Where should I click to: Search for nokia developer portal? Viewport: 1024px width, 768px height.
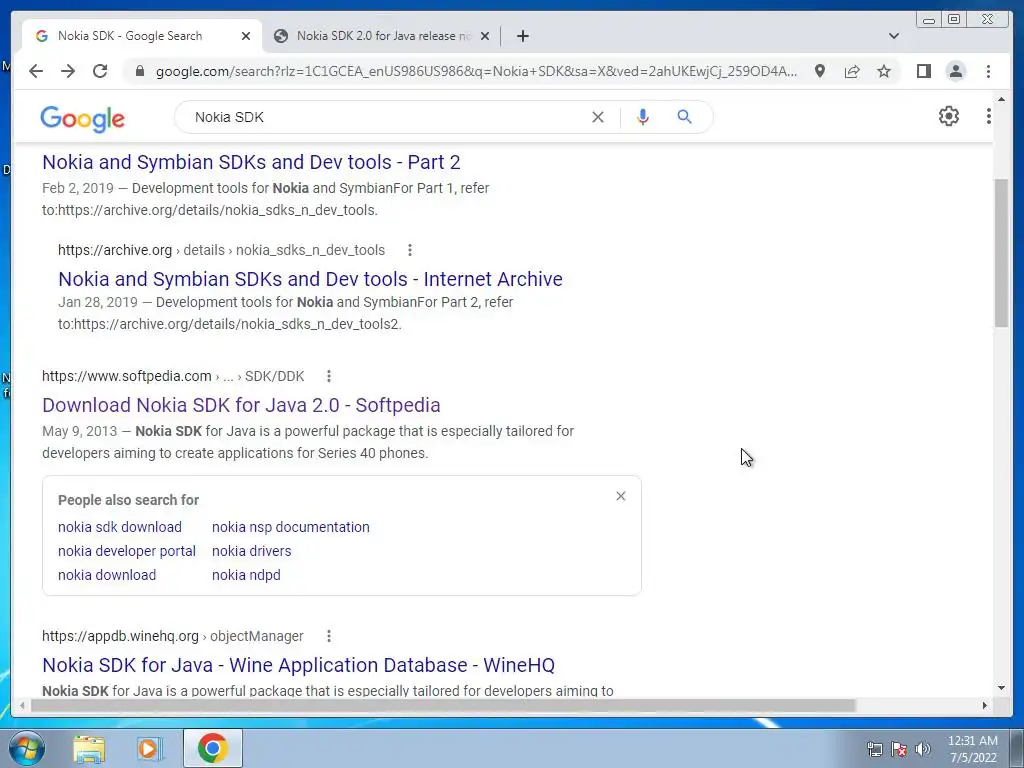(x=127, y=551)
